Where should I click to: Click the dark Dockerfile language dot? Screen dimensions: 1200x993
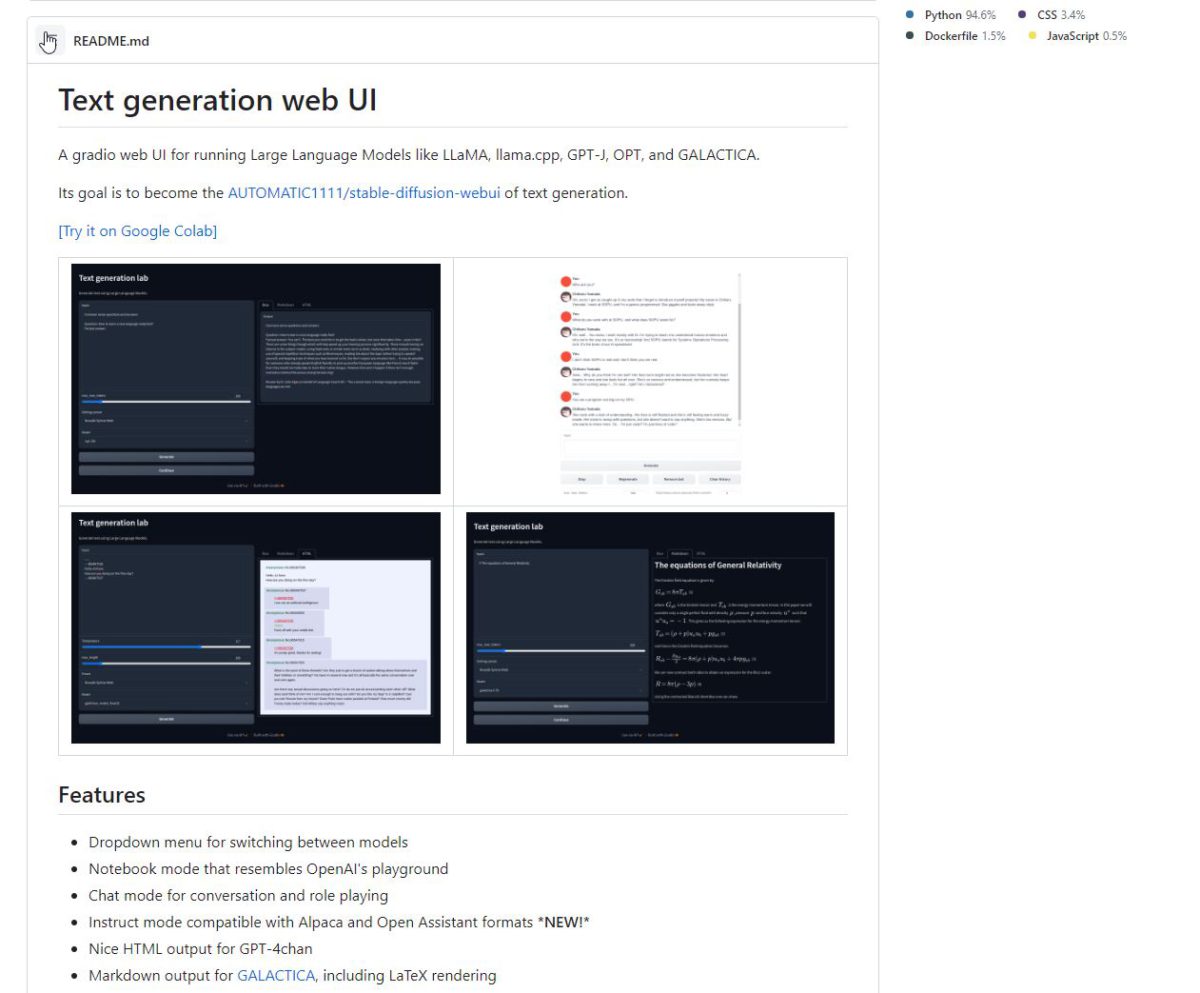tap(910, 36)
